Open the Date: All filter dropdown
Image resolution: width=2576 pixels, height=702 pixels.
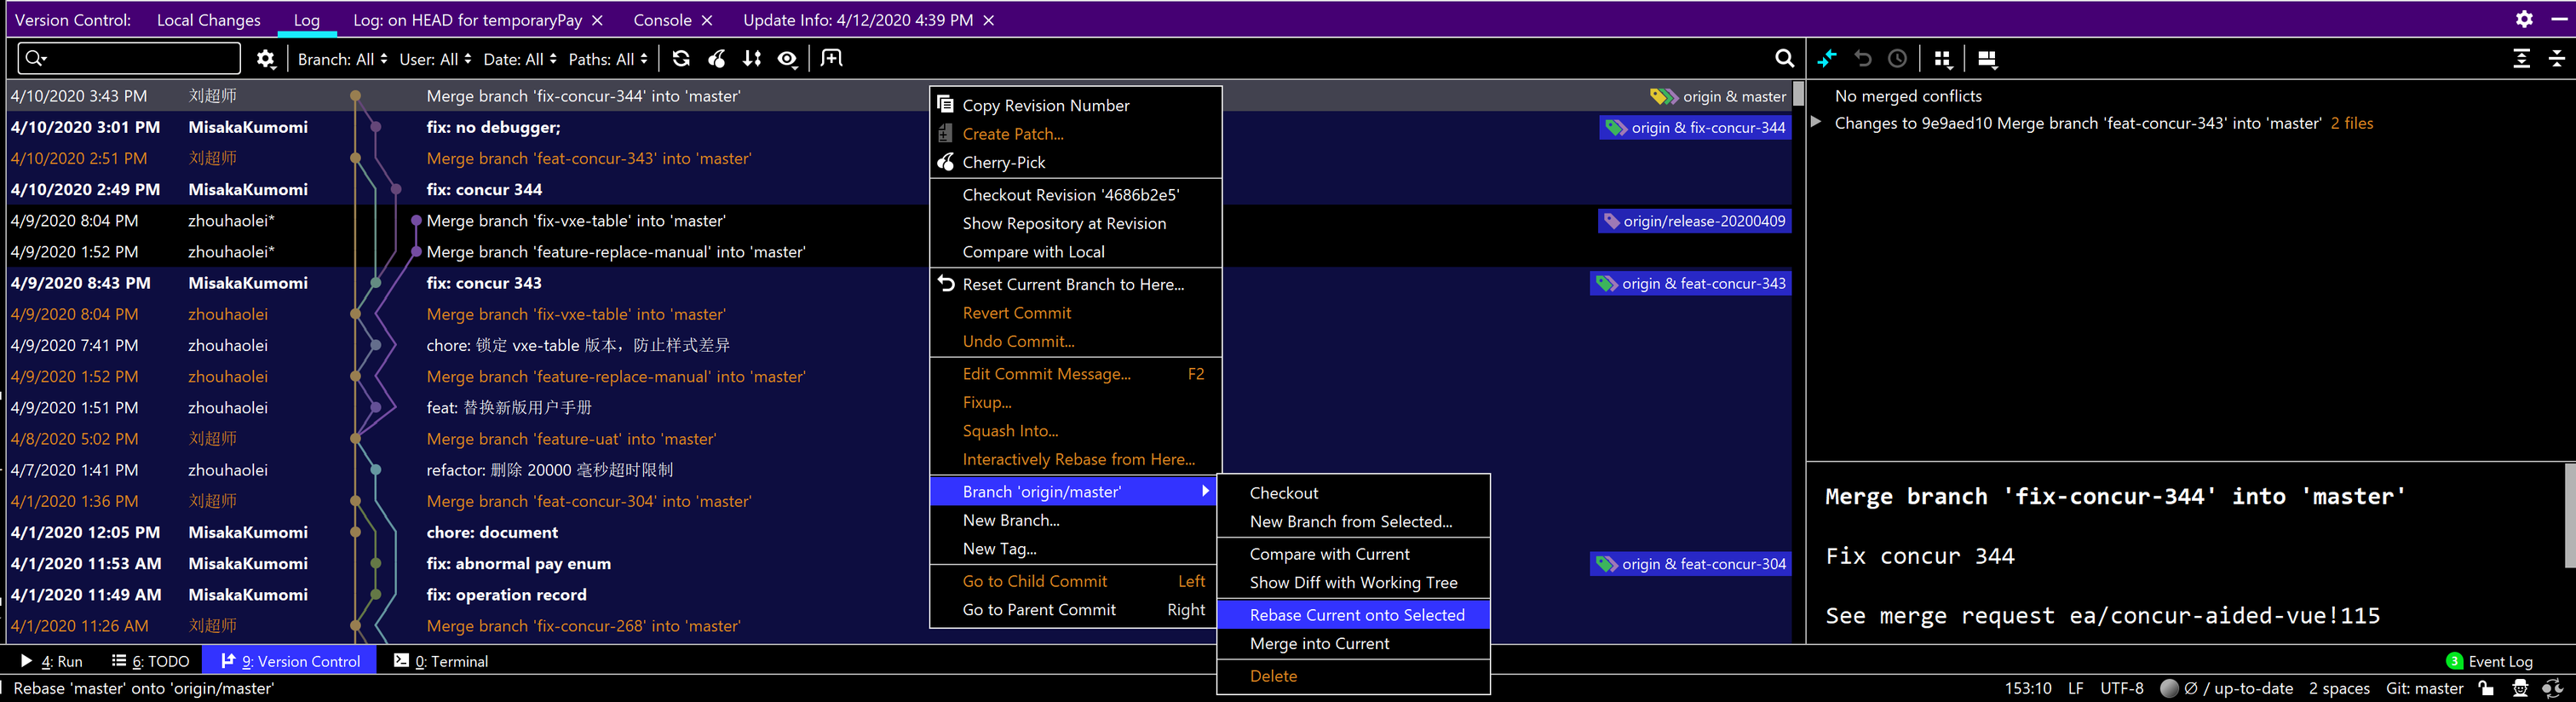coord(519,60)
